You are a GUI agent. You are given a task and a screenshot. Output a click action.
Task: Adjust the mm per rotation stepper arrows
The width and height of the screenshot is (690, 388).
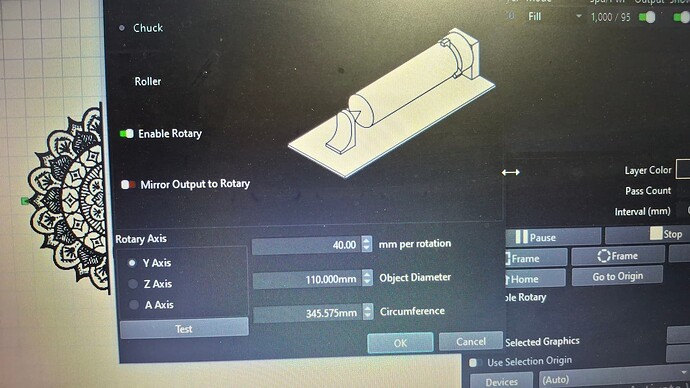coord(367,244)
